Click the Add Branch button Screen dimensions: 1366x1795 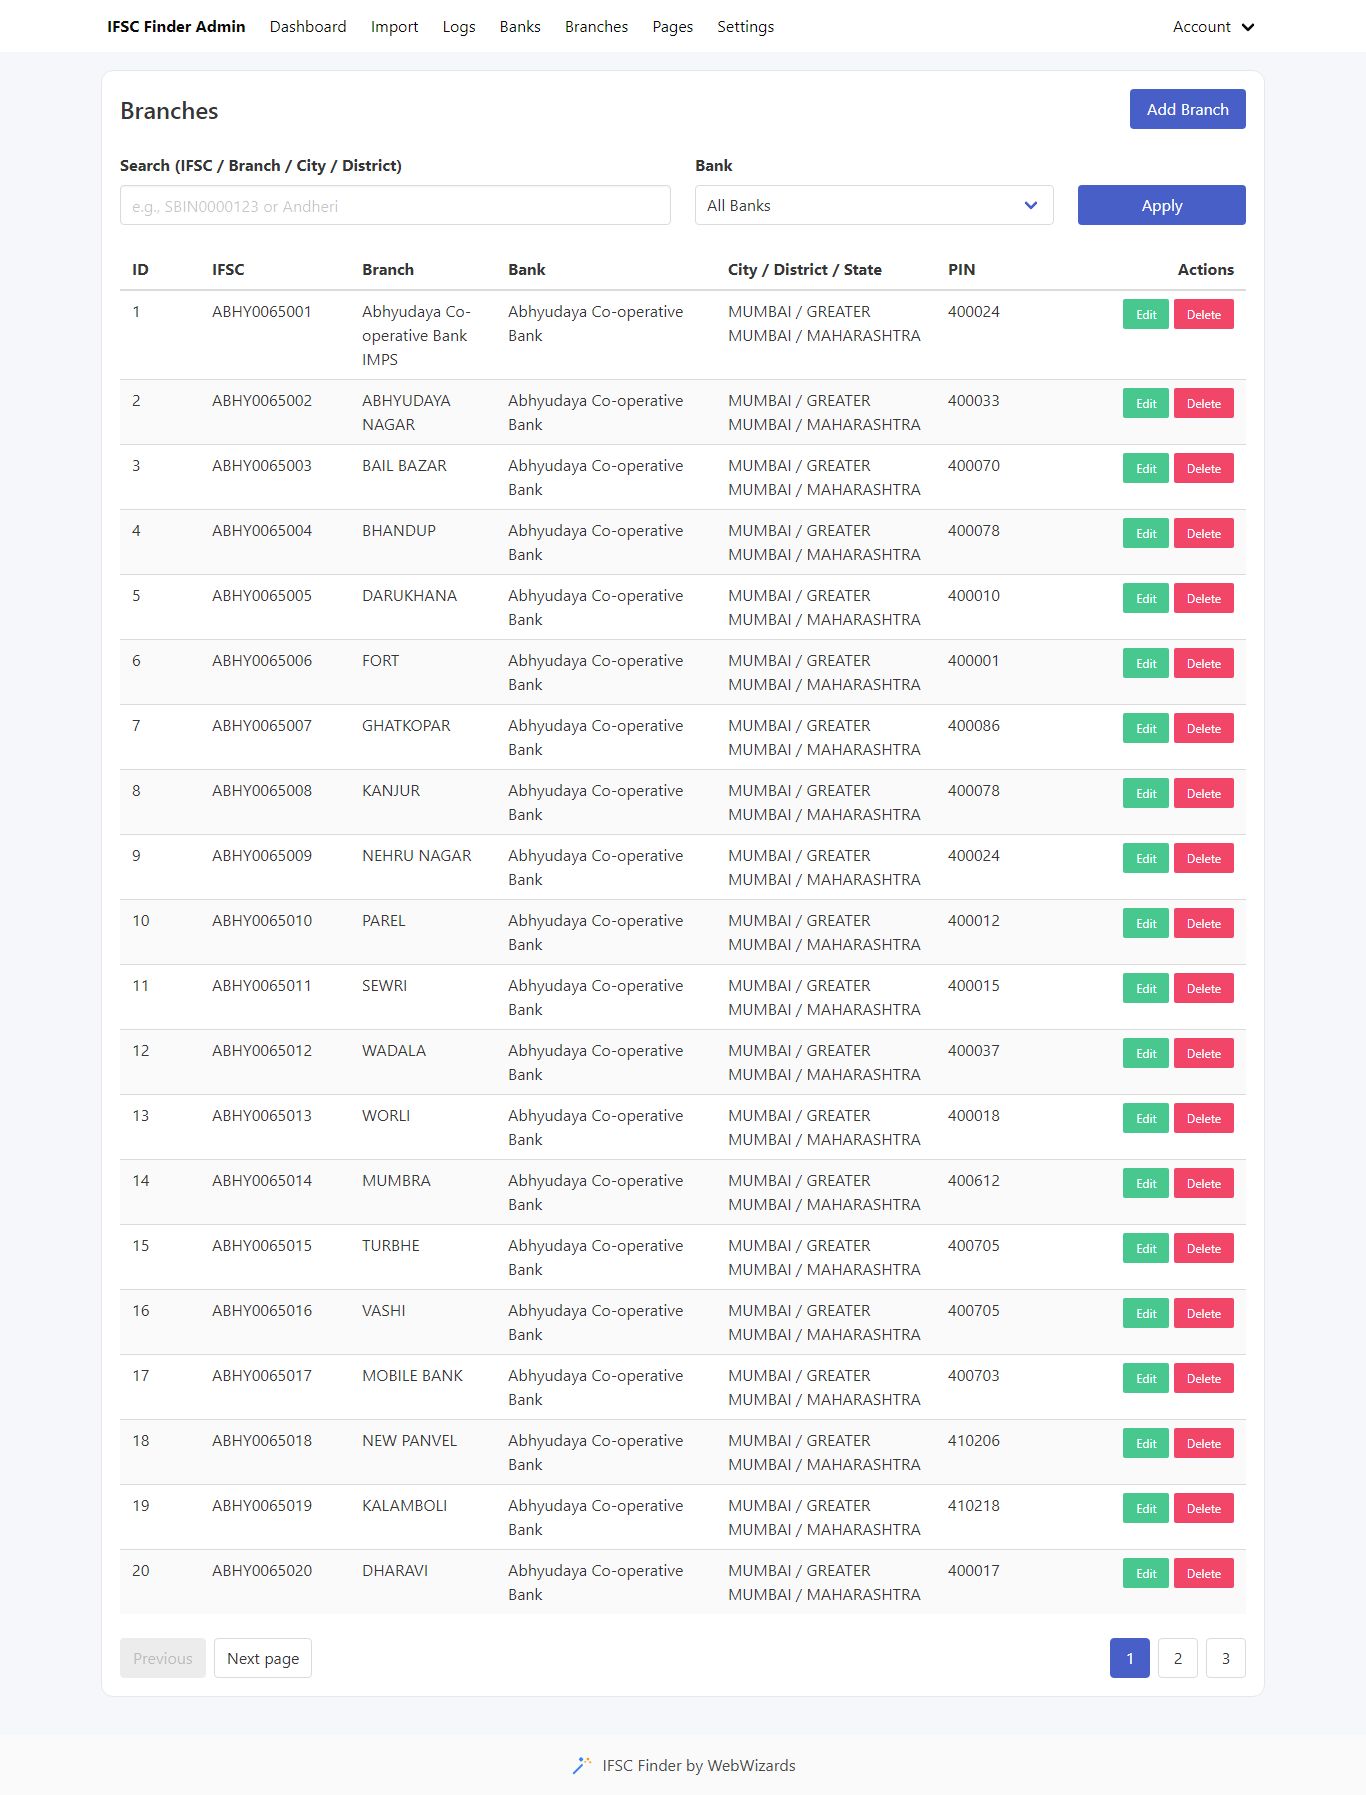1187,109
